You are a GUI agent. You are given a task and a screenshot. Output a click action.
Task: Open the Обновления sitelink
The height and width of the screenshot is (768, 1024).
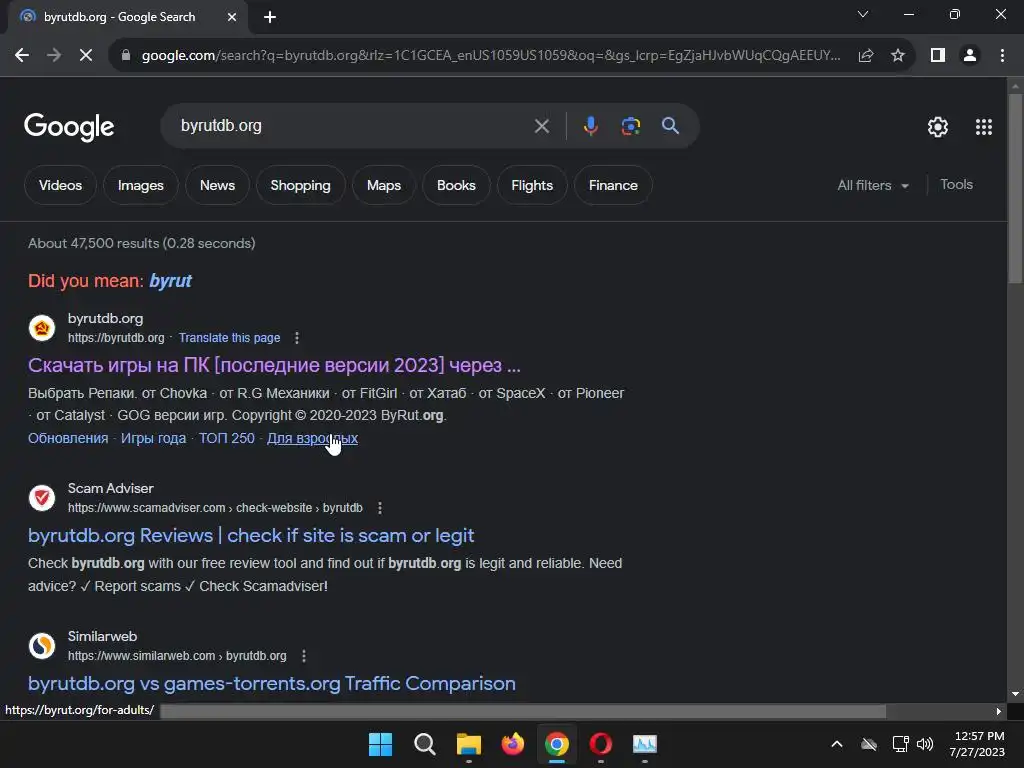pyautogui.click(x=68, y=438)
